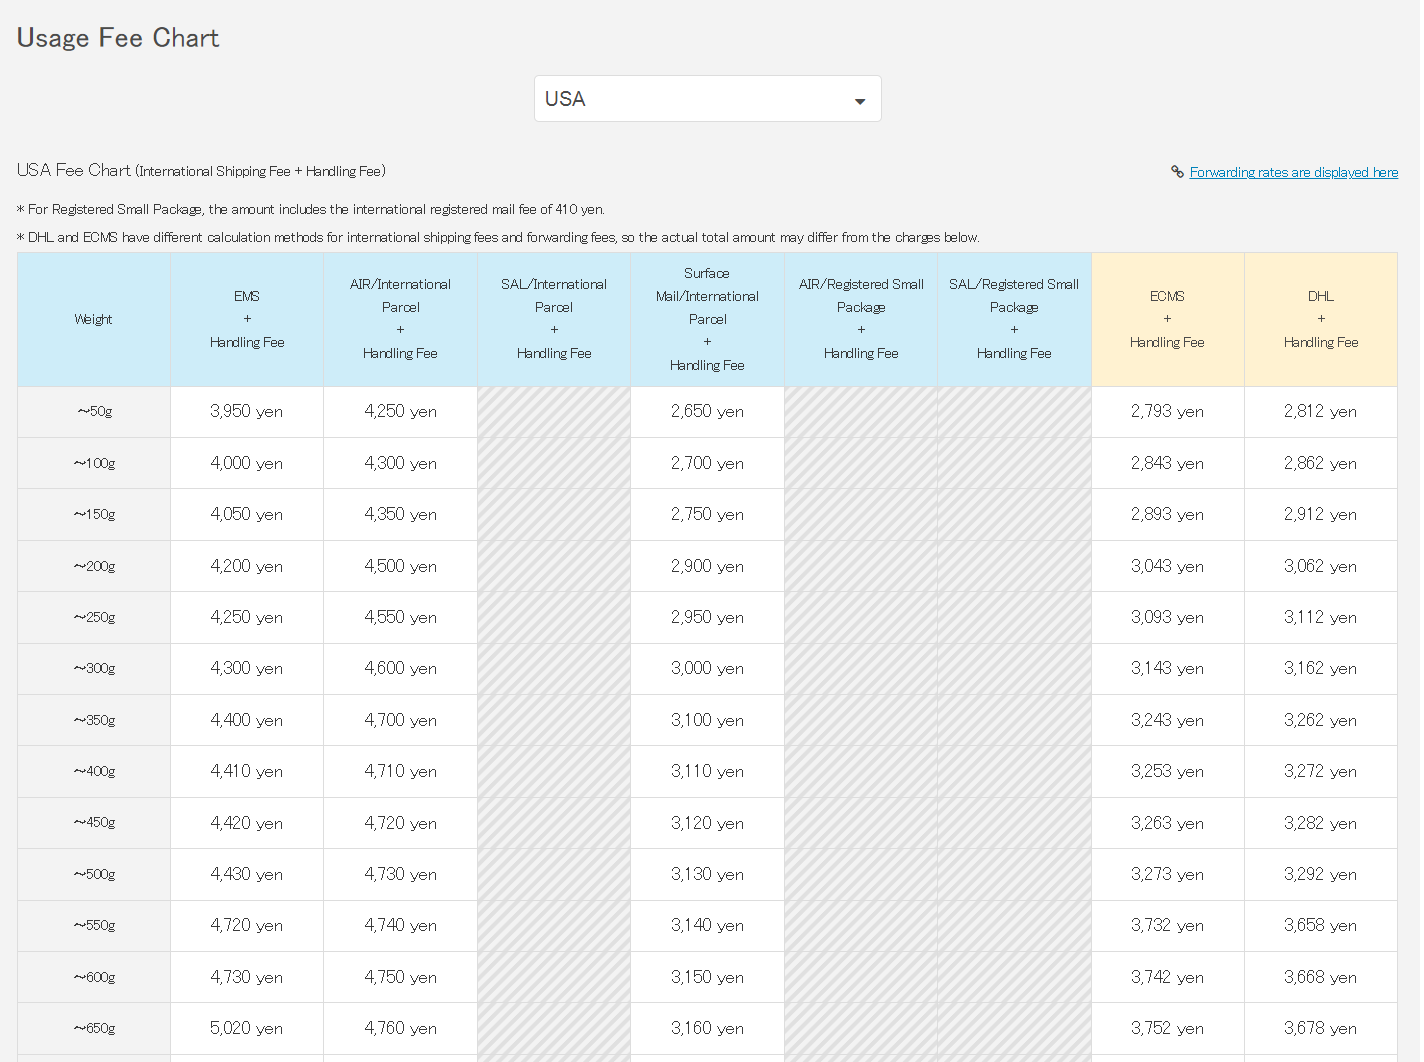1424x1062 pixels.
Task: Click the SAL/Registered Small Package header
Action: click(1014, 319)
